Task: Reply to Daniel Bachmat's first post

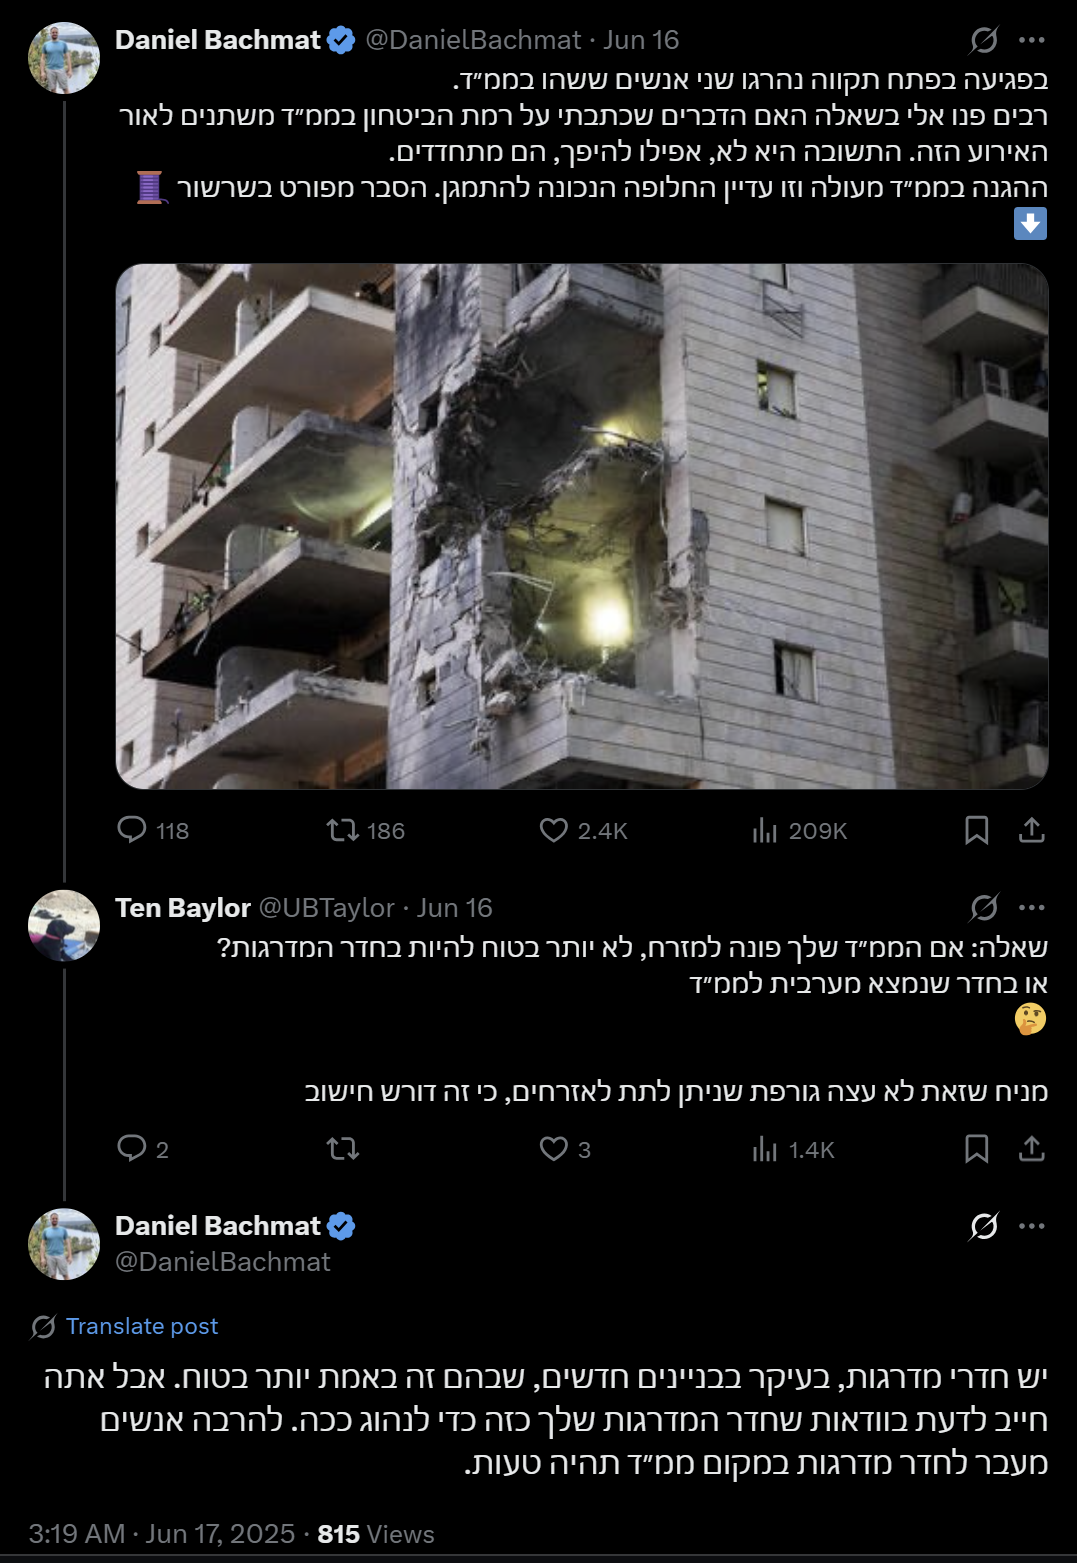Action: tap(132, 830)
